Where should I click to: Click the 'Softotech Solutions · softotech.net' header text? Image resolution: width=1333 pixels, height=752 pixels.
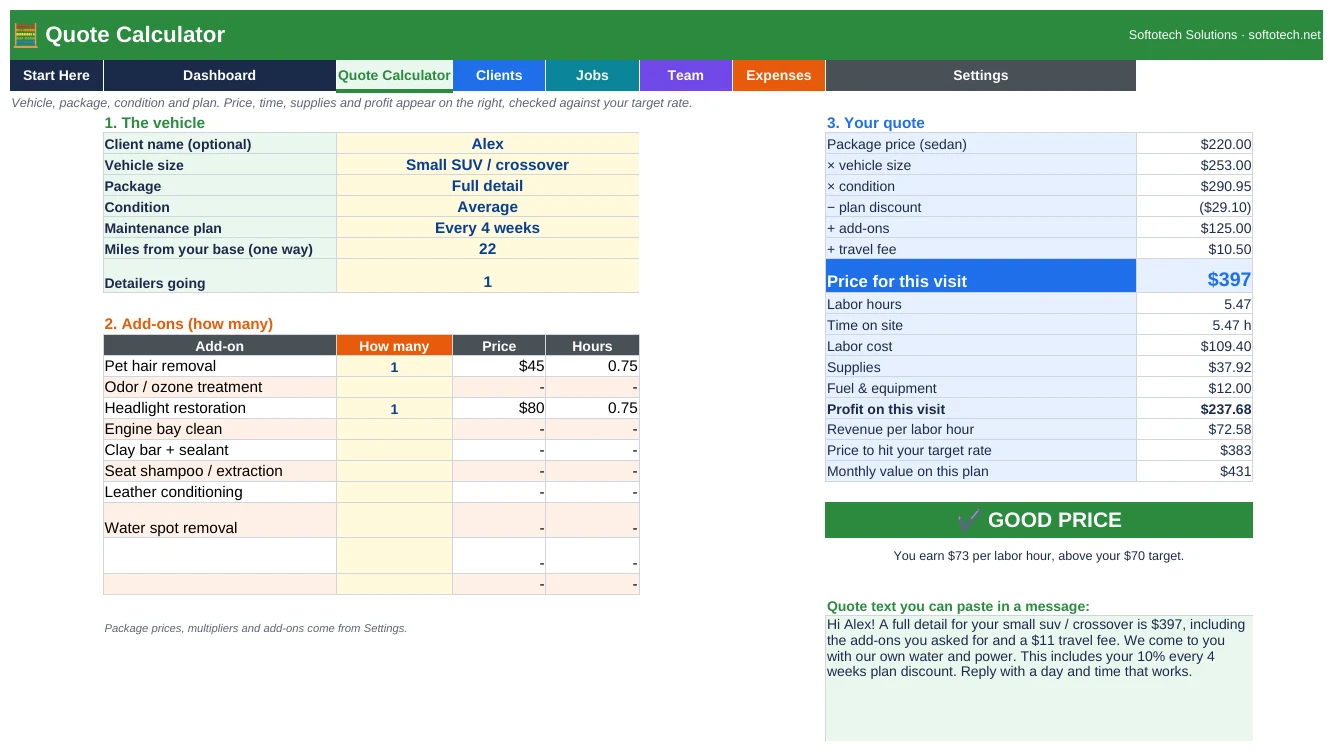click(1224, 35)
